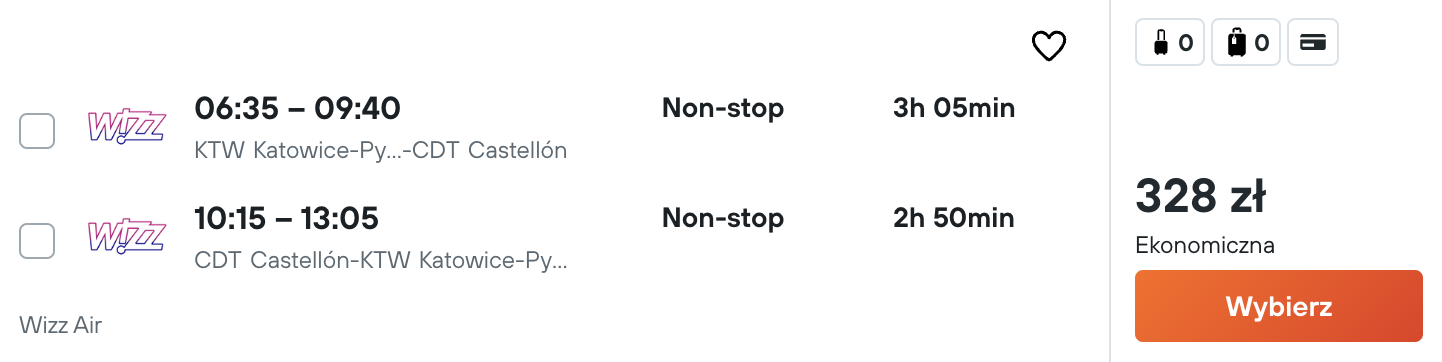Viewport: 1442px width, 362px height.
Task: Open the 10:15 – 13:05 flight details
Action: 286,218
